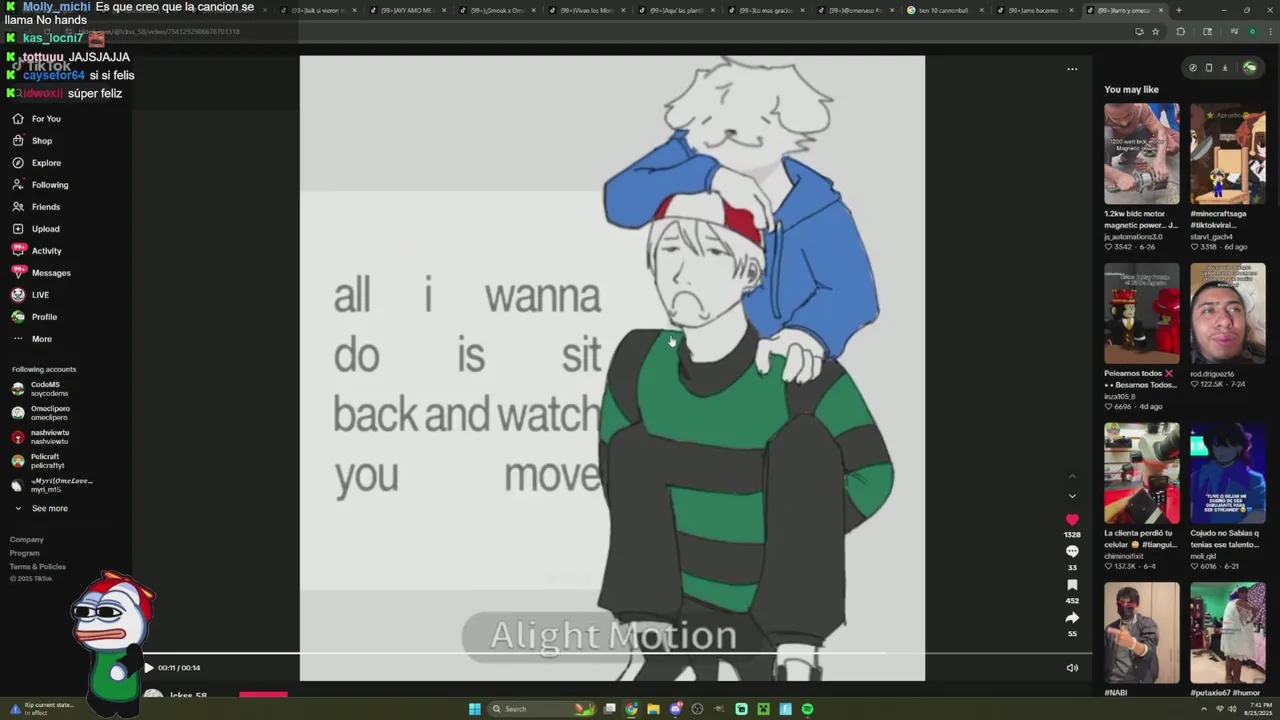The height and width of the screenshot is (720, 1280).
Task: Open the rod.driguez16 recommended video
Action: pyautogui.click(x=1227, y=314)
